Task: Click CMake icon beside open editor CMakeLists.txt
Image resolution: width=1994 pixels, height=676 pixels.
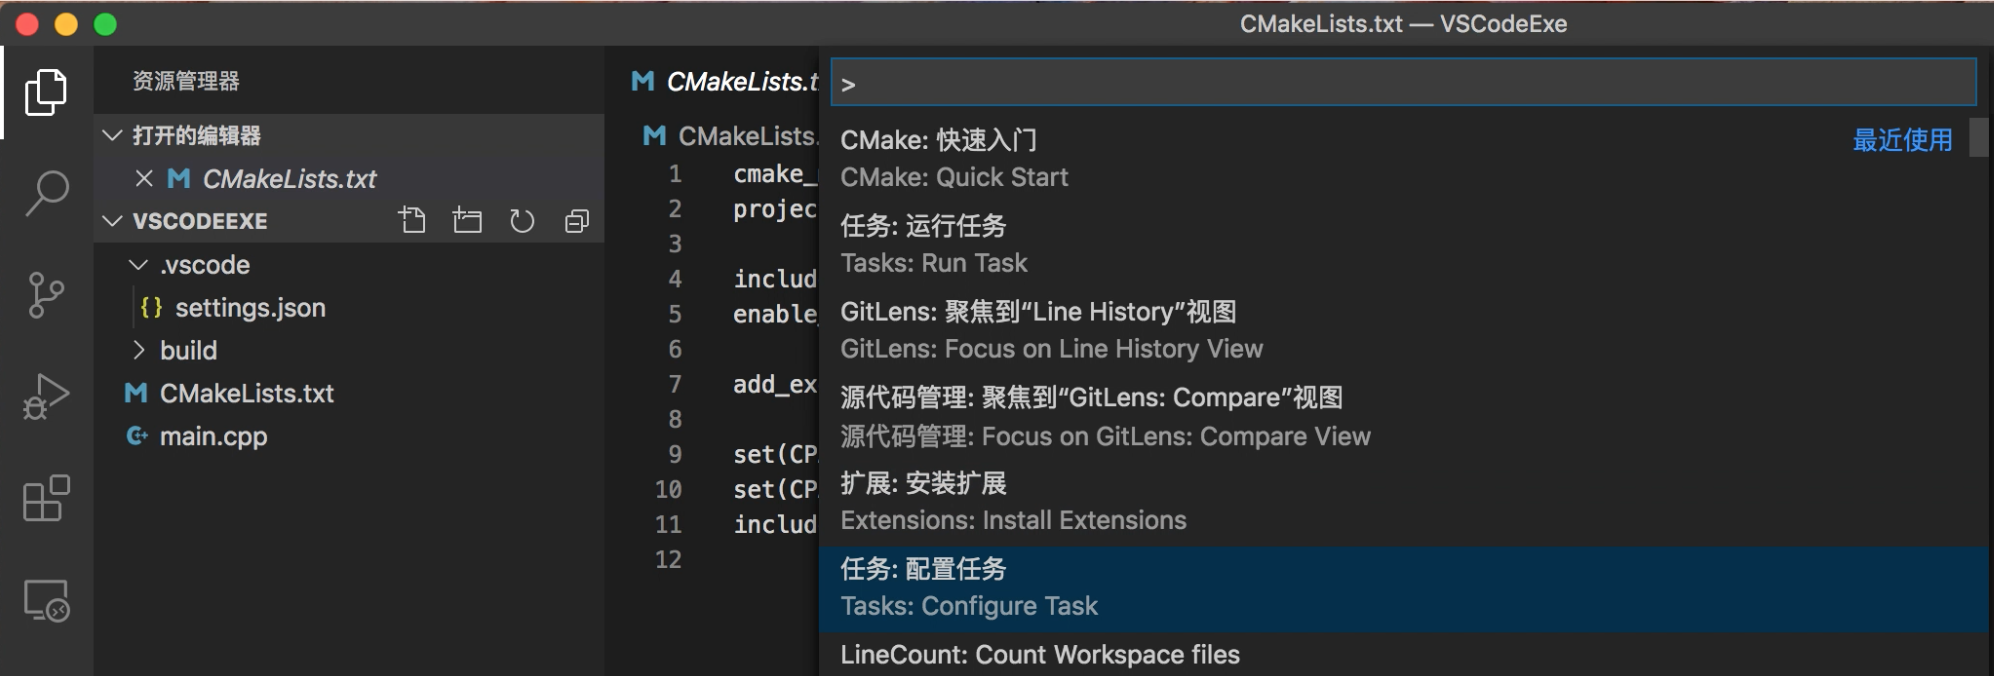Action: 179,178
